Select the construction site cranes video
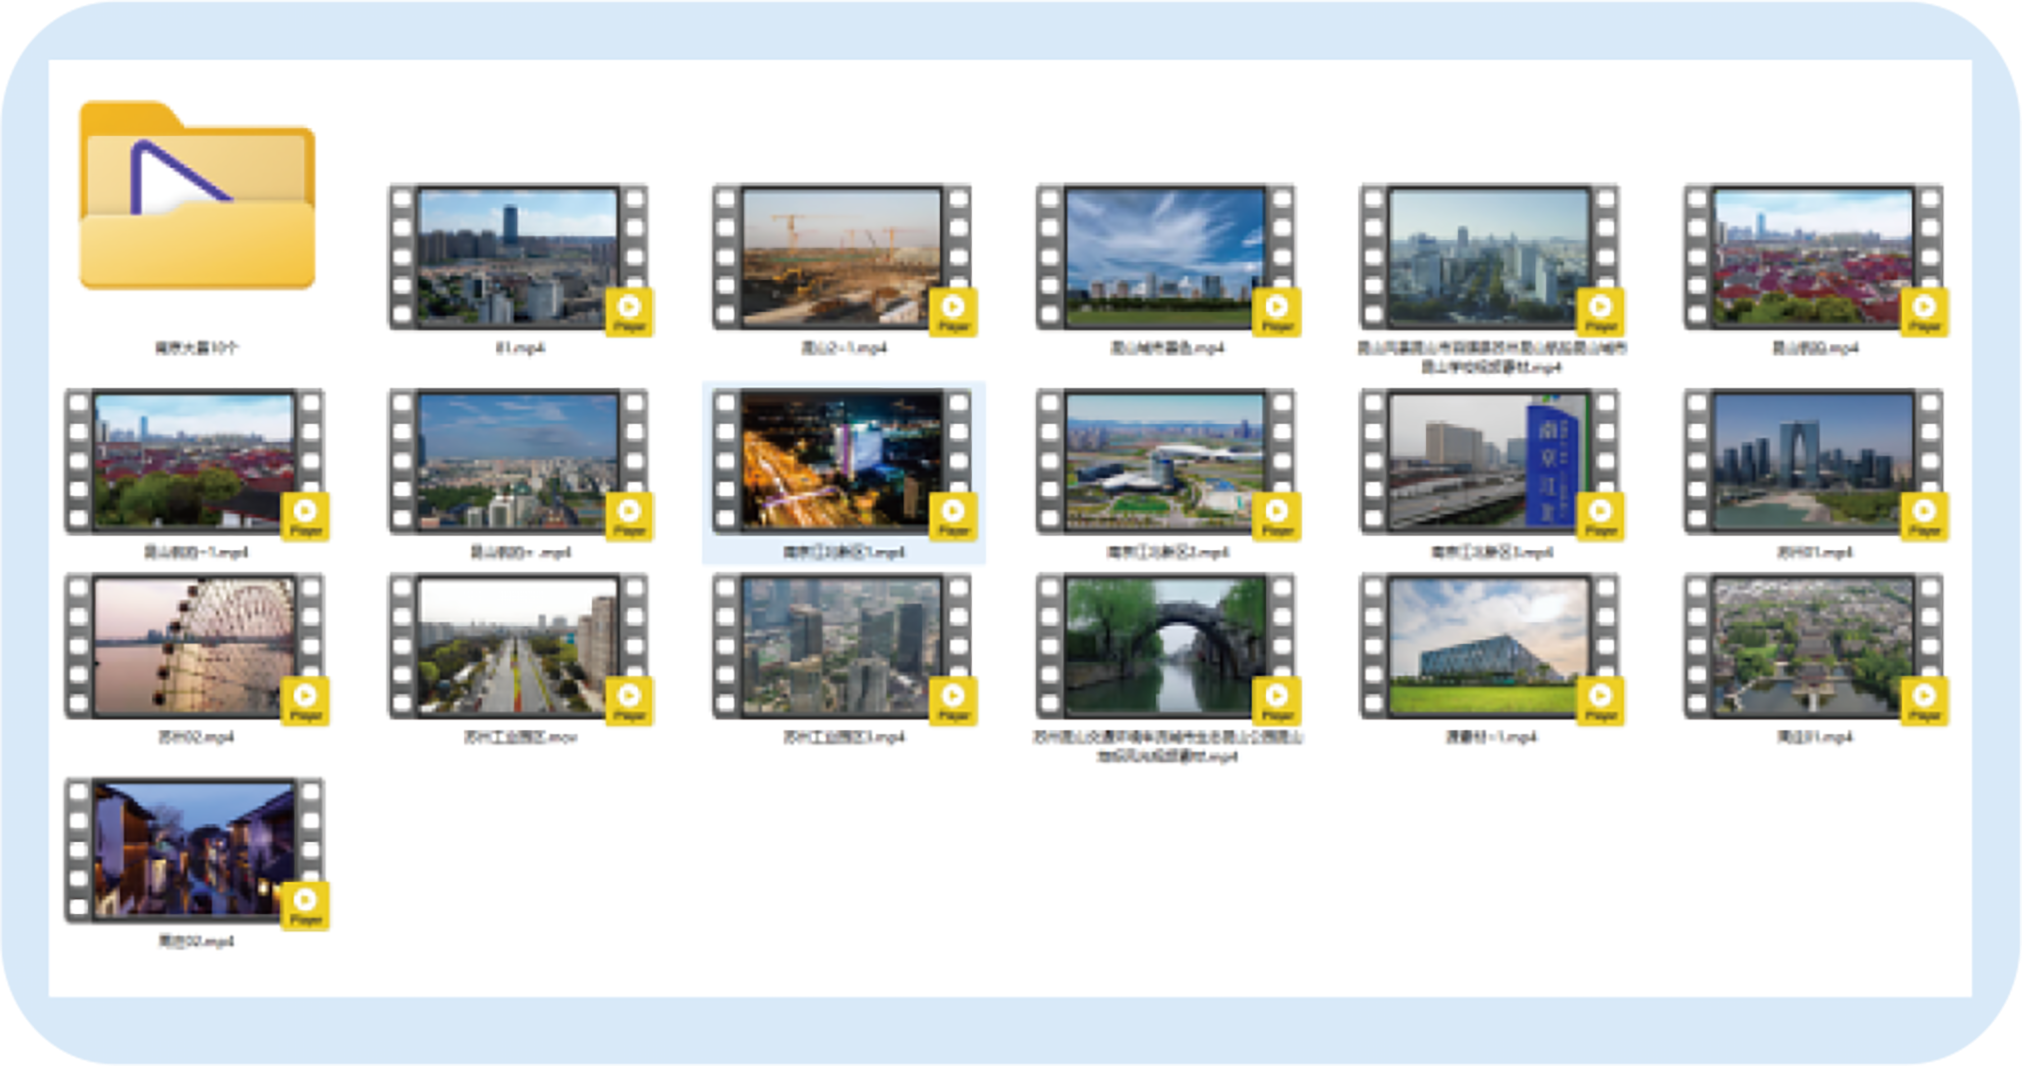The image size is (2022, 1066). [841, 257]
